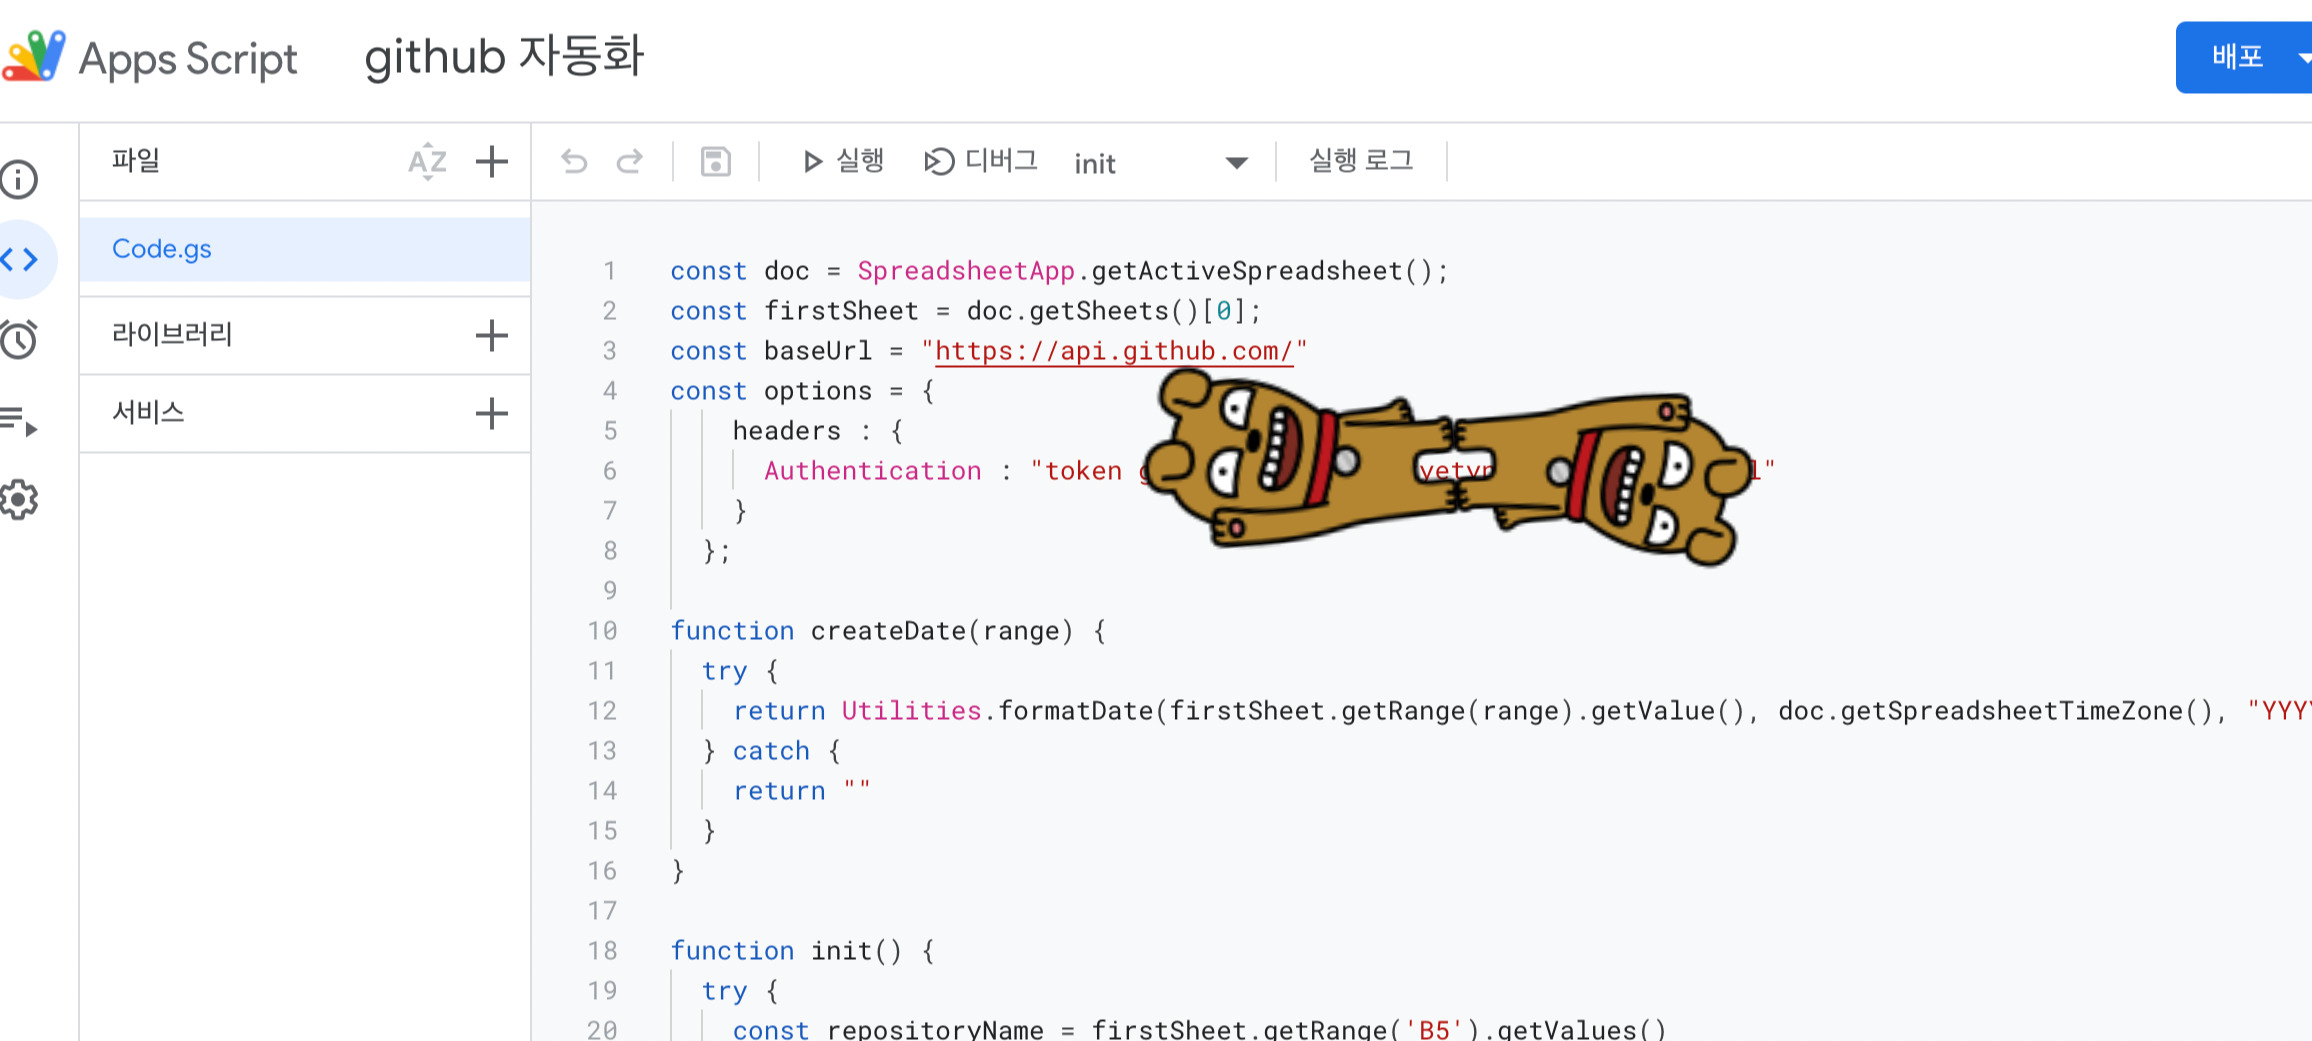The width and height of the screenshot is (2312, 1041).
Task: Run the script with 실행 button
Action: 843,161
